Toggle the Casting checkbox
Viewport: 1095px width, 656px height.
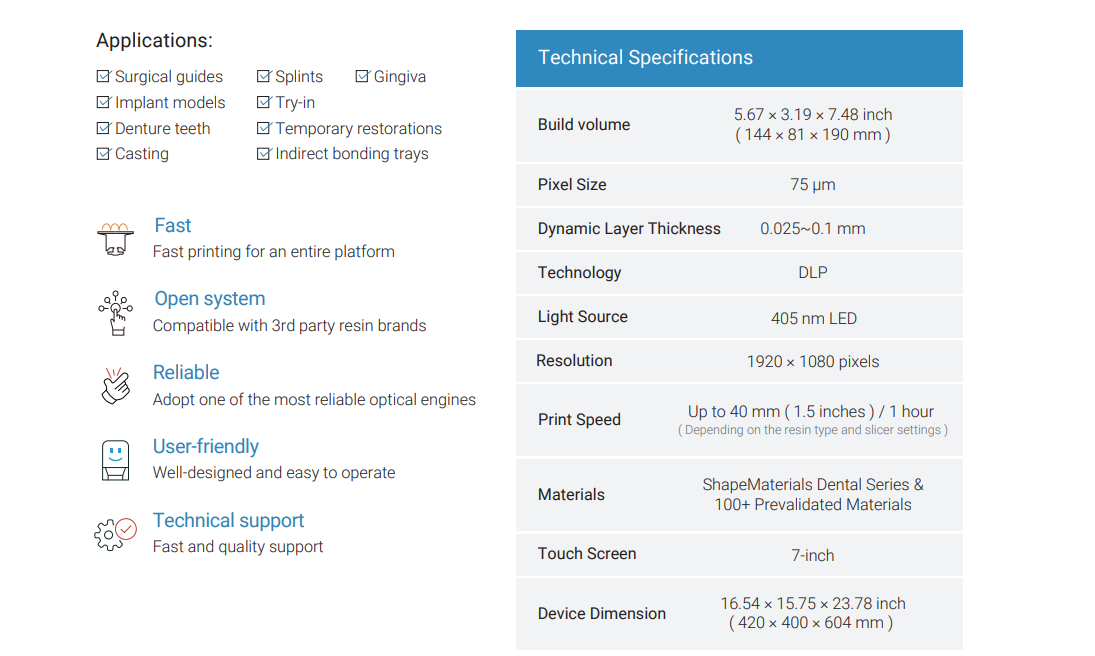tap(103, 154)
